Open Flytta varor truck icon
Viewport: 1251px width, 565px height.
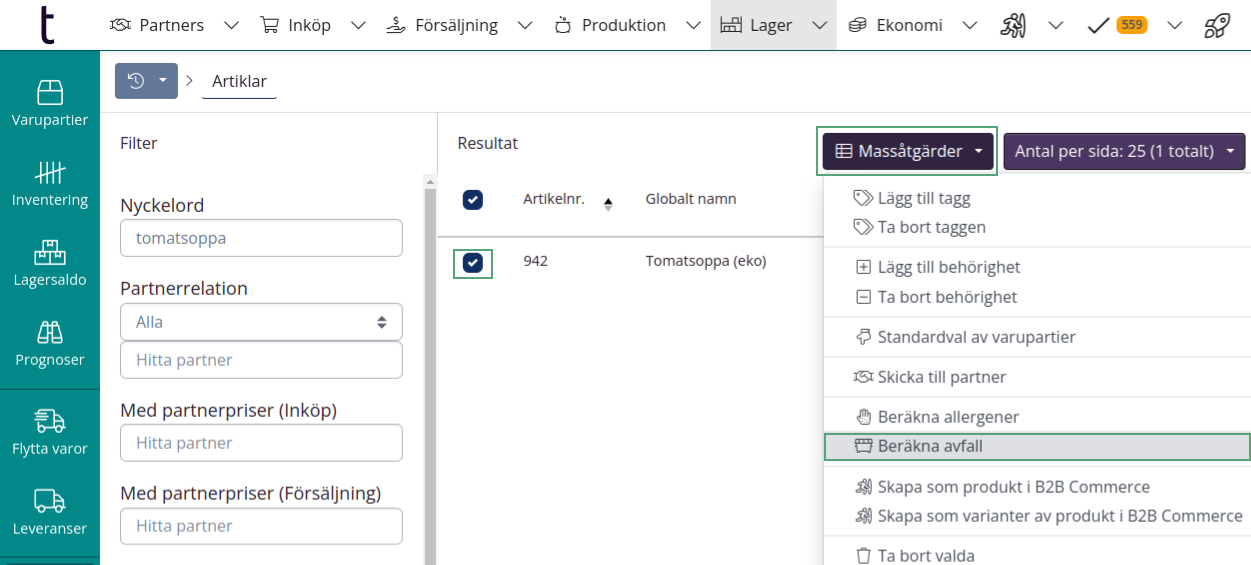tap(50, 432)
